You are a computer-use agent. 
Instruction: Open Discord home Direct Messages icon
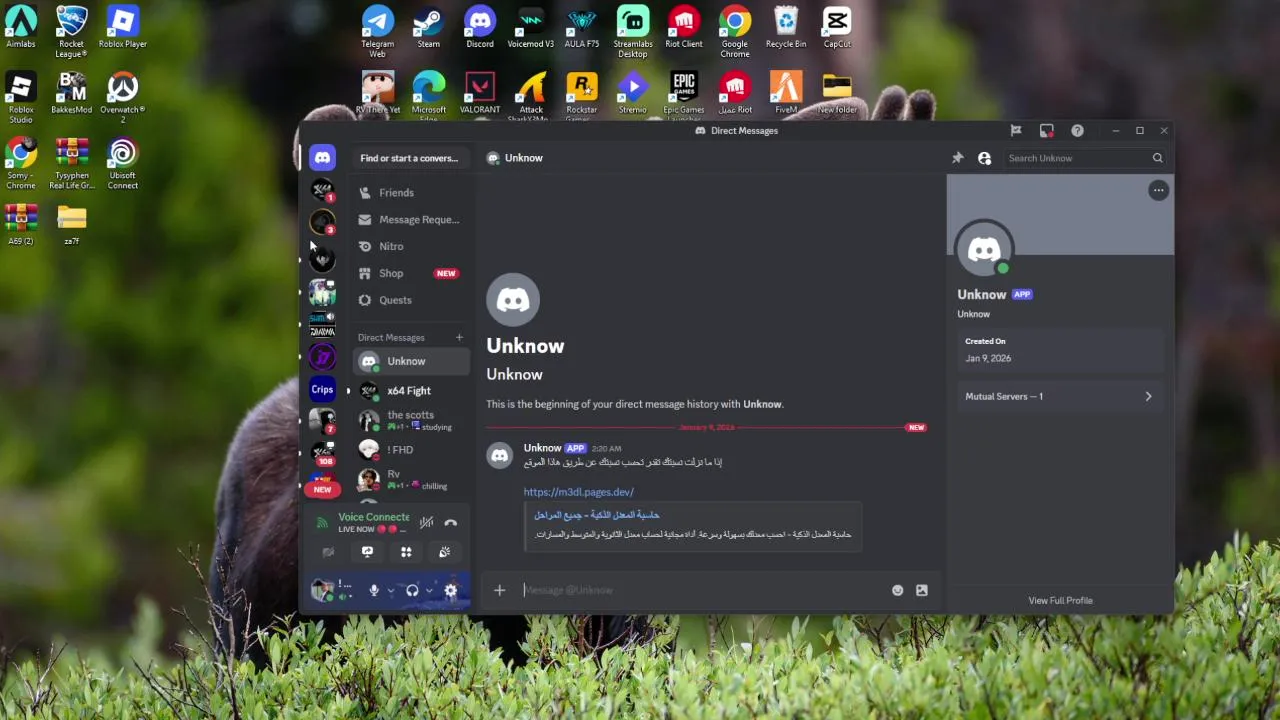[322, 157]
